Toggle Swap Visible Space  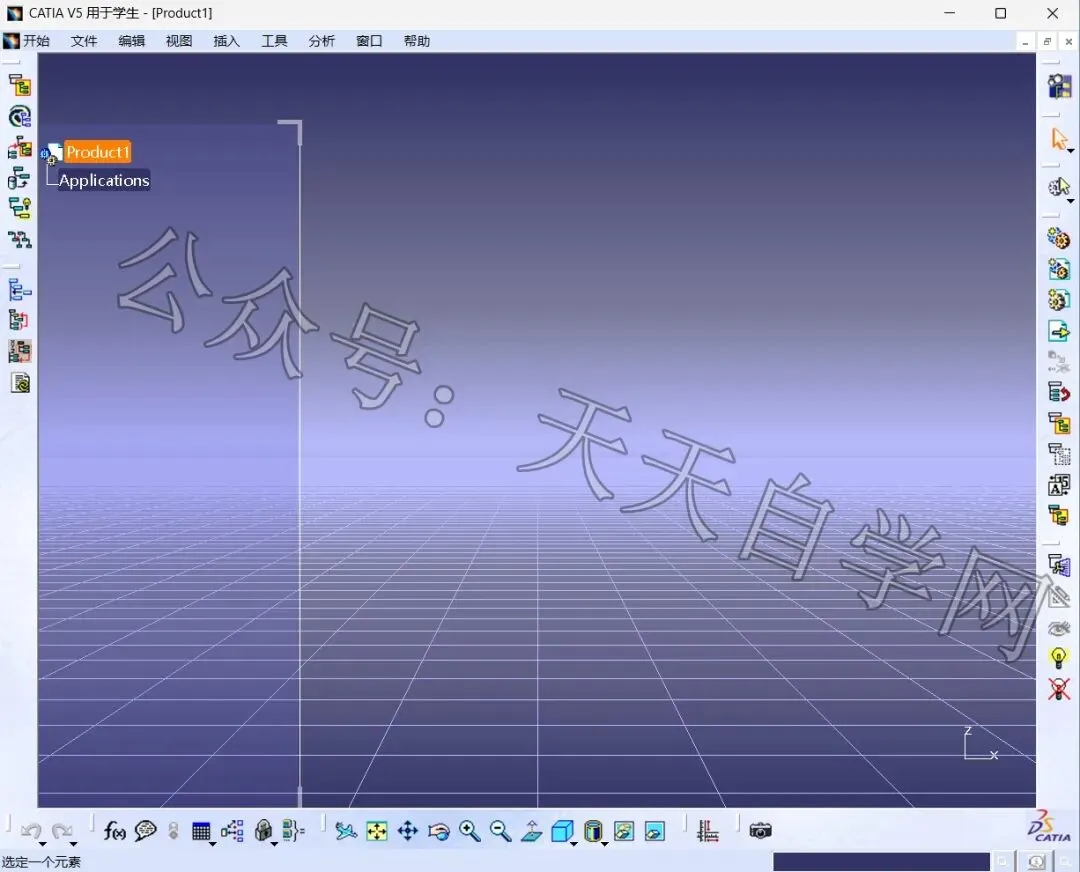tap(655, 831)
